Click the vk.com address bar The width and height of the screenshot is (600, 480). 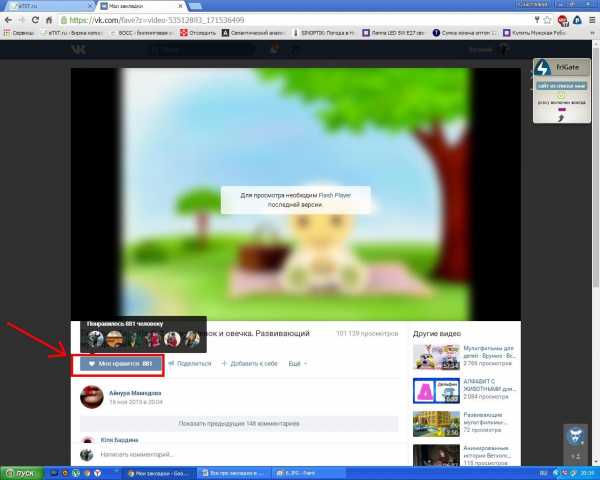[x=295, y=20]
